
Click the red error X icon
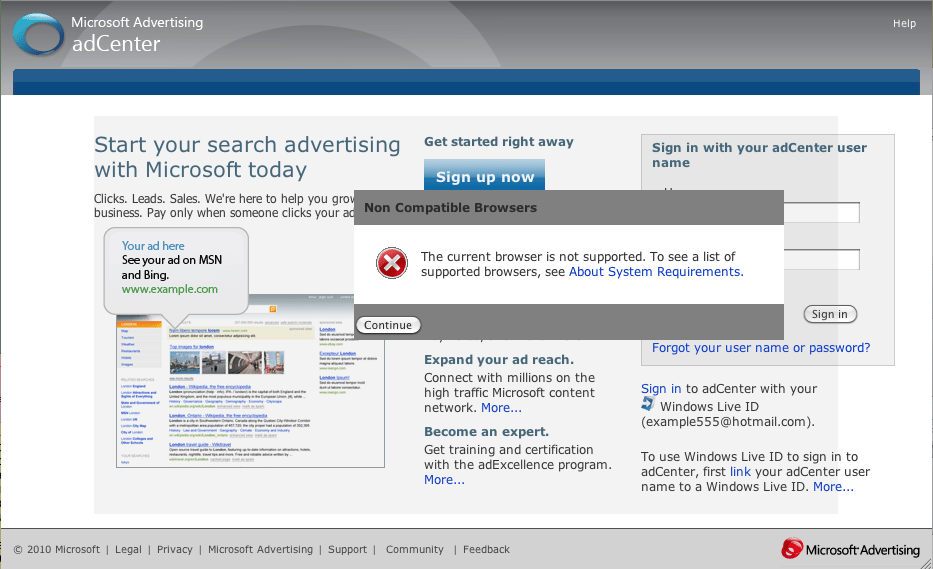point(392,263)
